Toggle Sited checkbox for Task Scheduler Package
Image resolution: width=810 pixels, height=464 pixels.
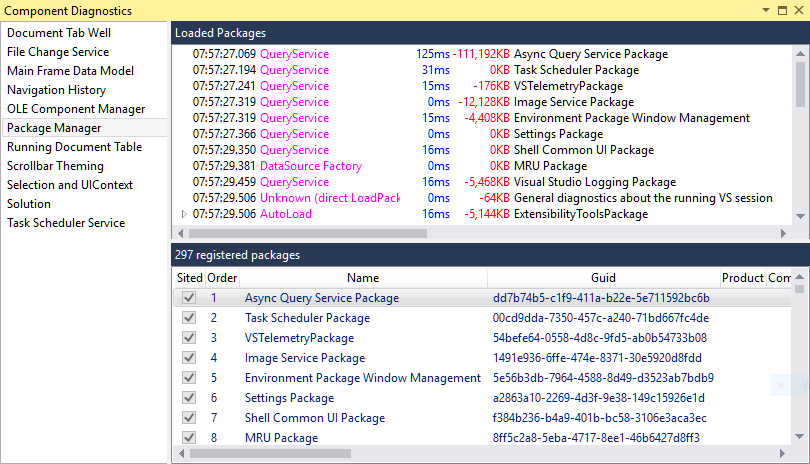[x=189, y=318]
